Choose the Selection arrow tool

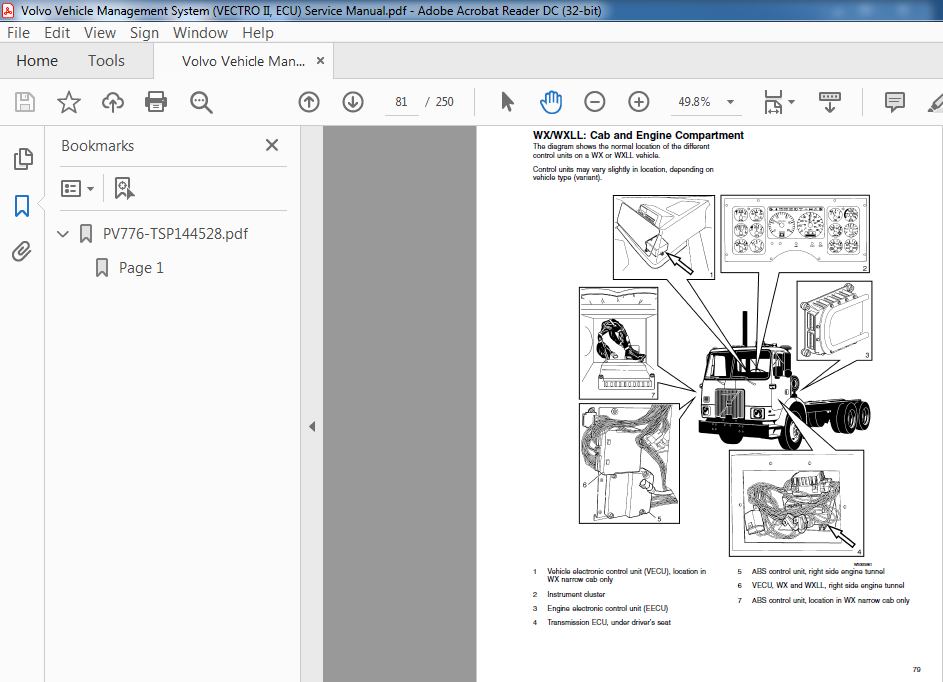507,102
